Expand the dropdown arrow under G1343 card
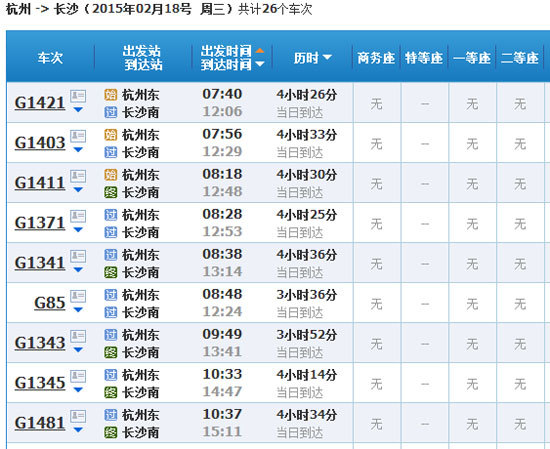Image resolution: width=550 pixels, height=449 pixels. pyautogui.click(x=78, y=350)
